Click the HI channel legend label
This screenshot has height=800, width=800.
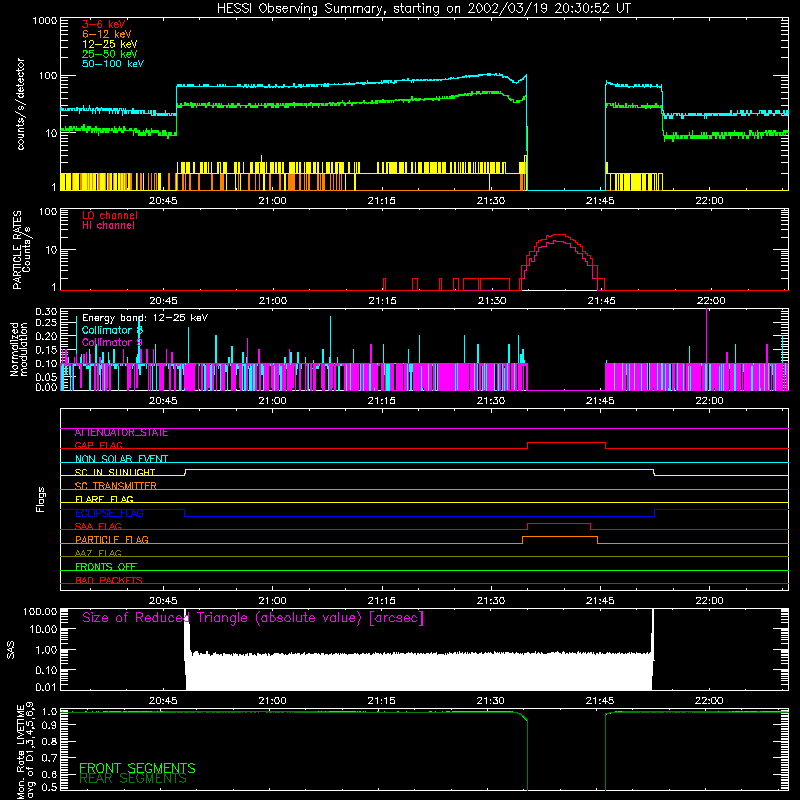(108, 226)
